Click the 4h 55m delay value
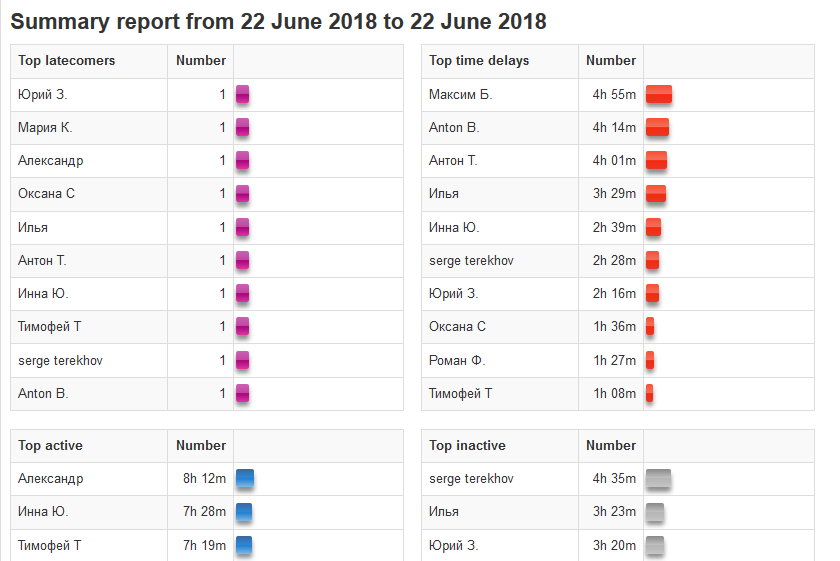Image resolution: width=840 pixels, height=561 pixels. (614, 95)
